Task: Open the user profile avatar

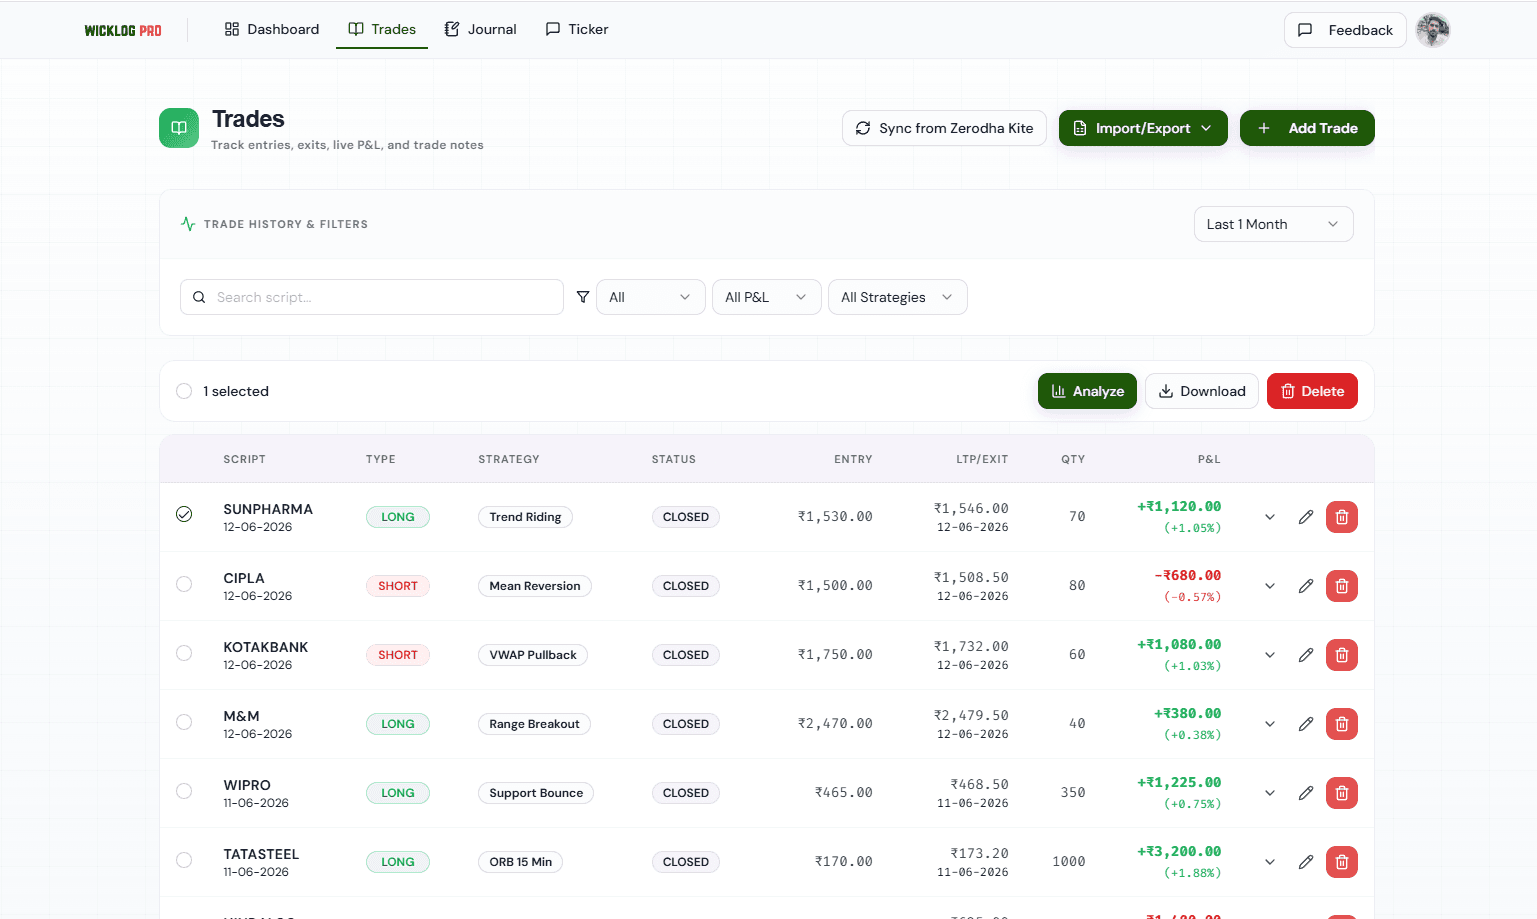Action: (x=1433, y=30)
